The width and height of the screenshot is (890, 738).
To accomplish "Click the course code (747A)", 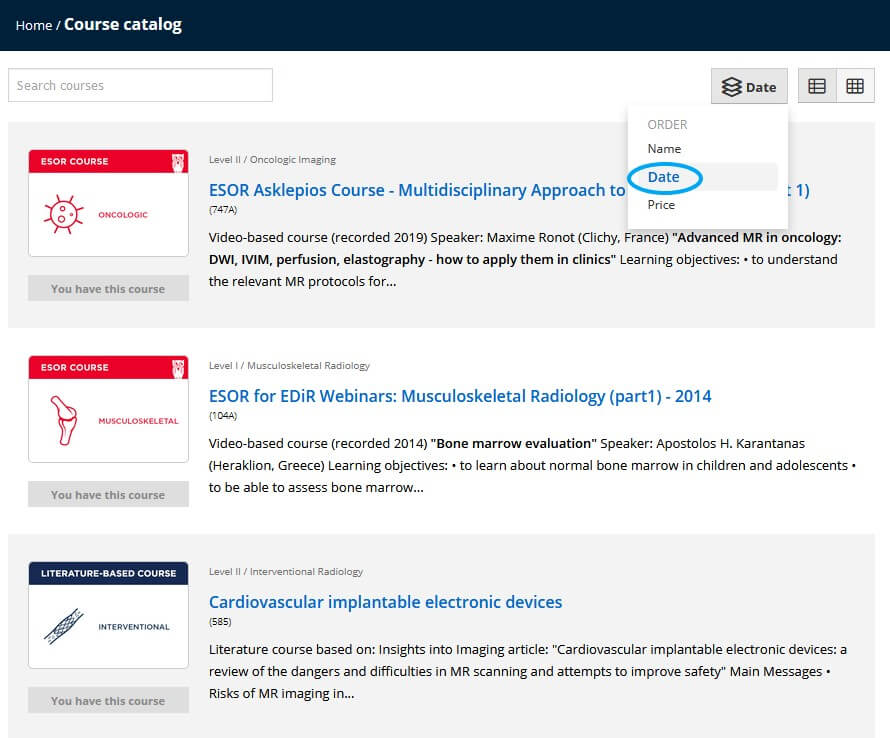I will (222, 210).
